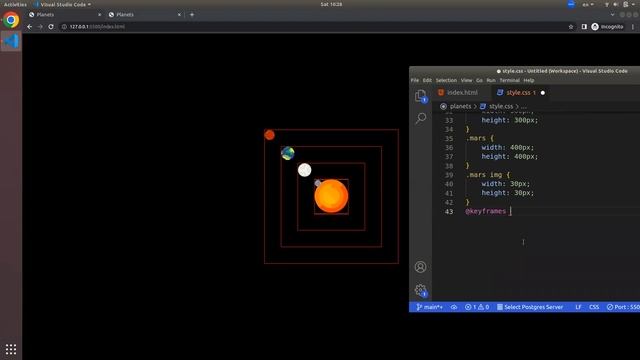The height and width of the screenshot is (360, 640).
Task: Open the Selection menu in VS Code
Action: coord(446,80)
